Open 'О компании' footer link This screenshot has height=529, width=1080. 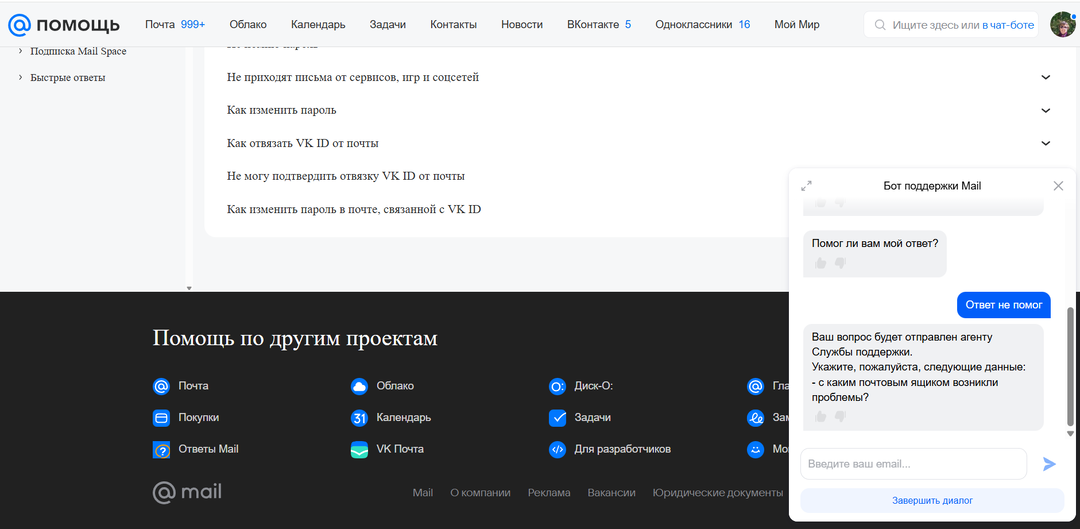pyautogui.click(x=480, y=493)
